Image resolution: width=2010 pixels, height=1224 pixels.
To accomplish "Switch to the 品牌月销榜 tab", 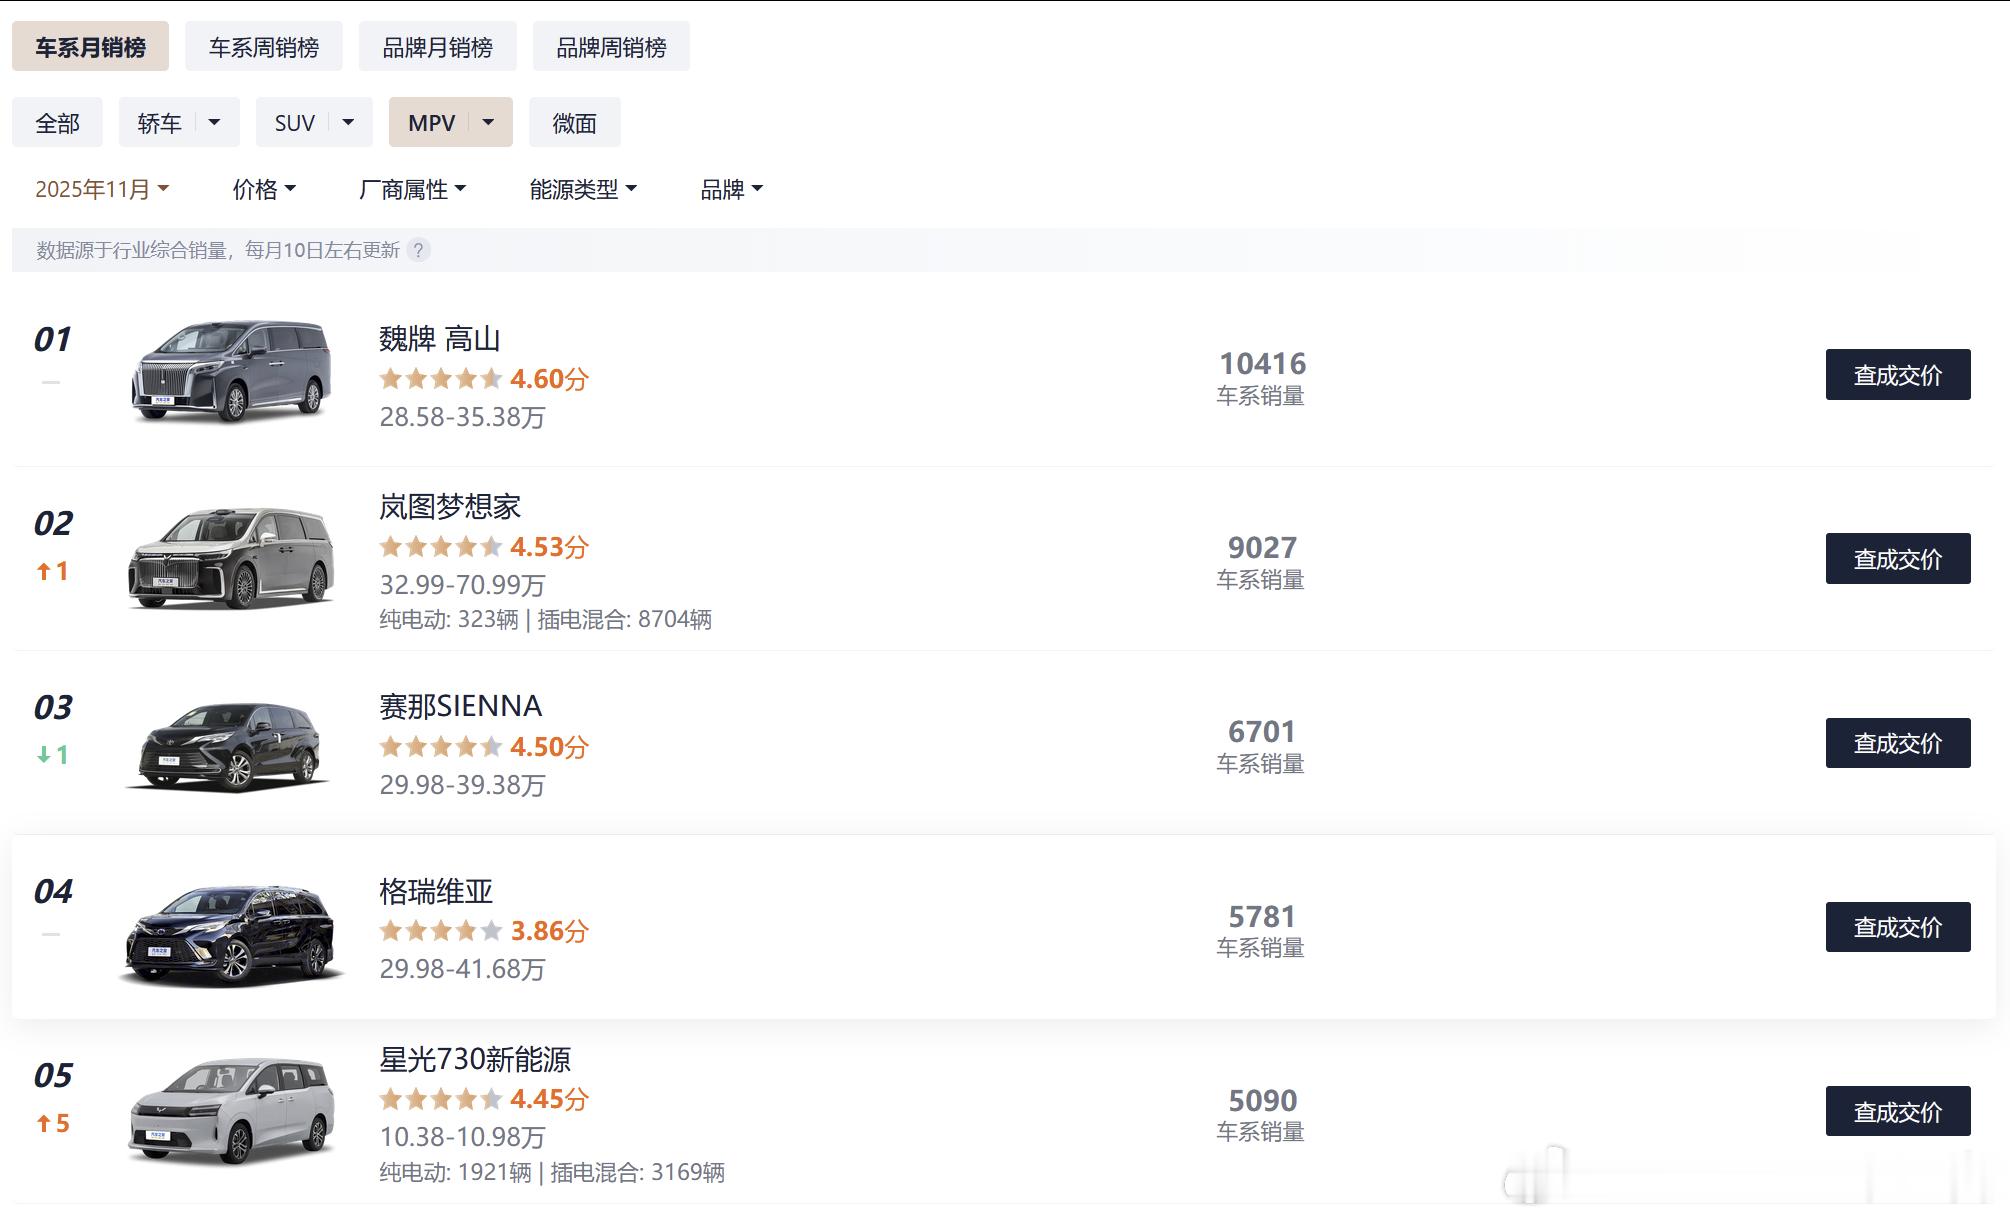I will coord(437,45).
